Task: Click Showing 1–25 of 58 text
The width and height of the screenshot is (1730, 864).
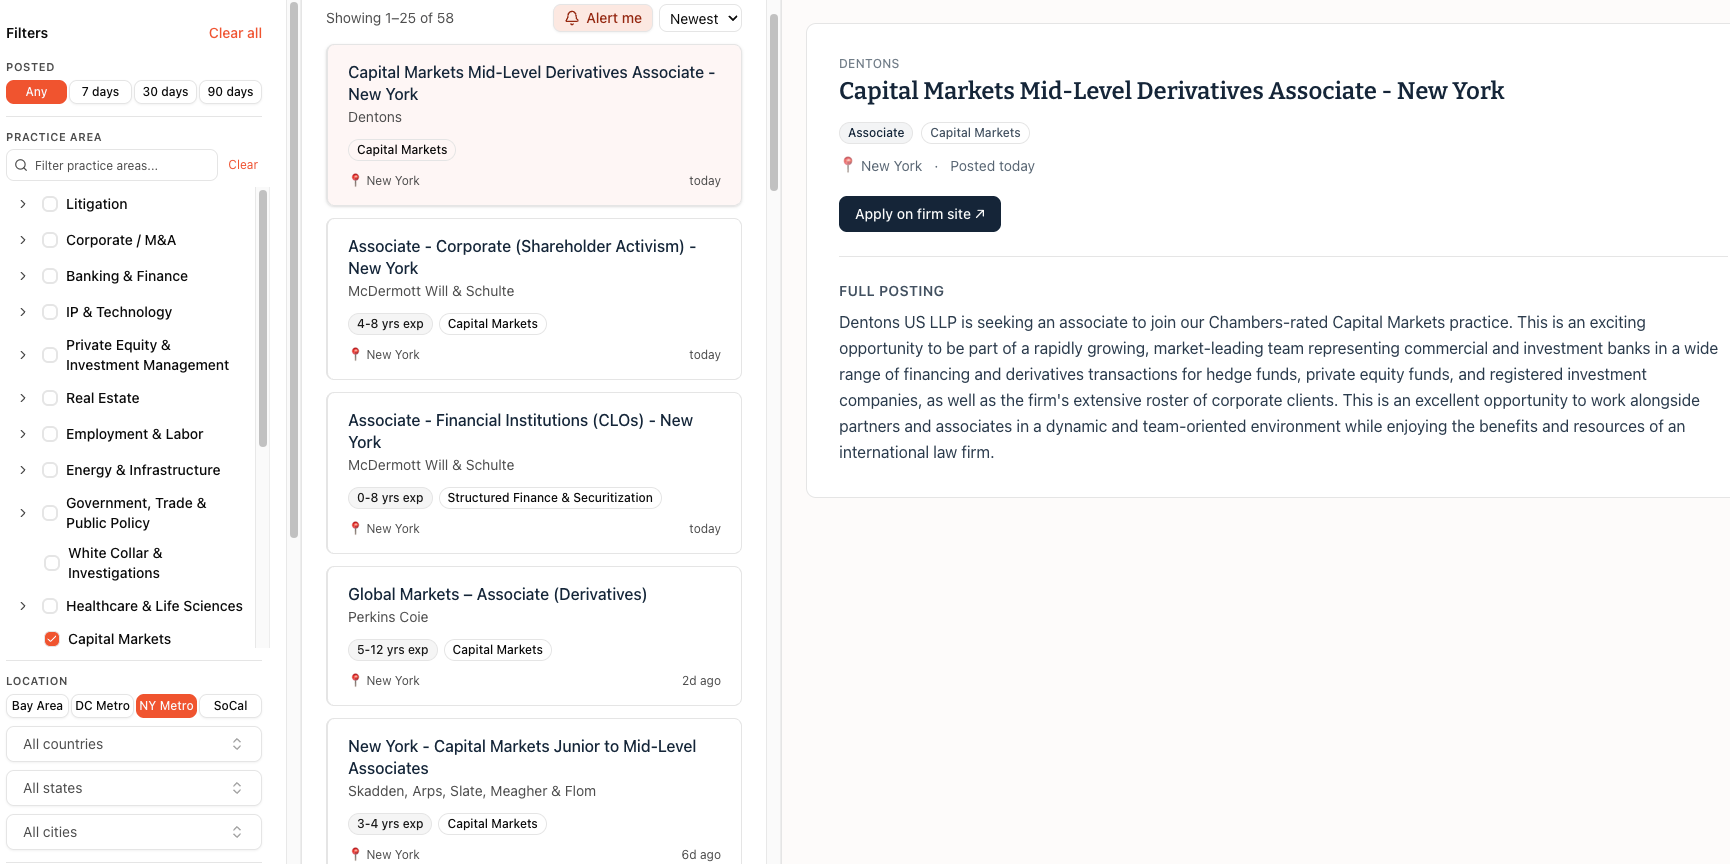Action: point(390,18)
